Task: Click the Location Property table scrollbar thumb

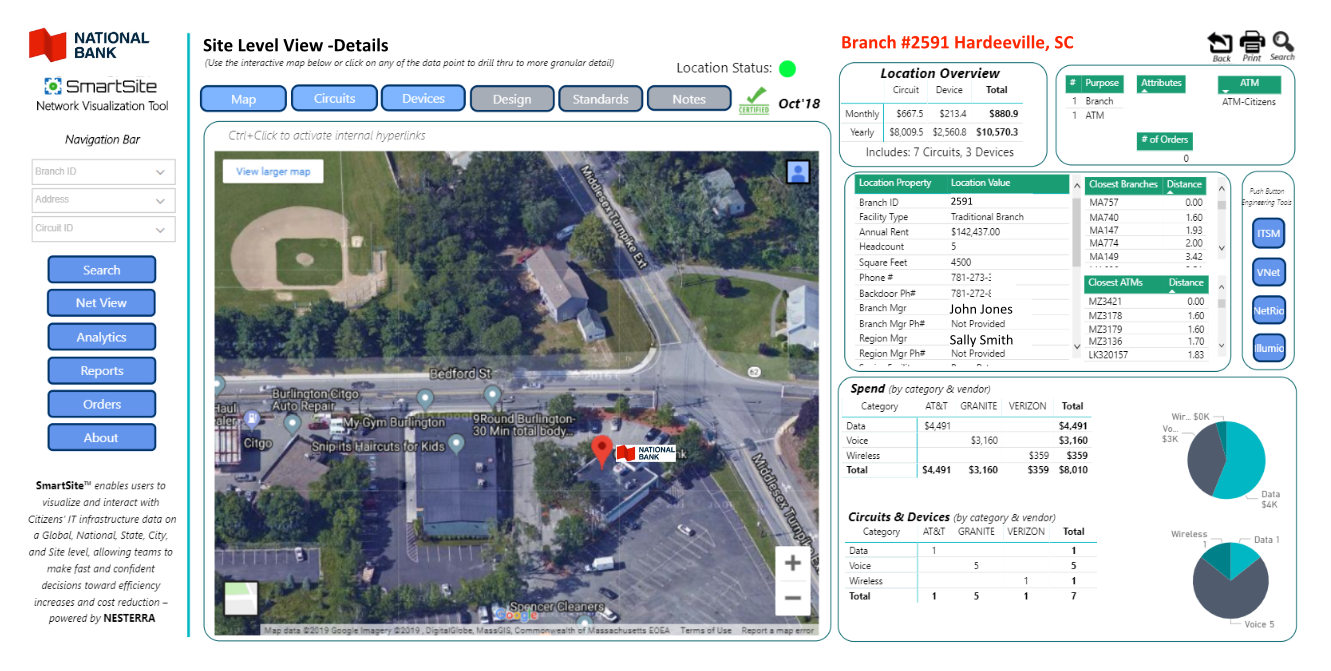Action: point(1077,232)
